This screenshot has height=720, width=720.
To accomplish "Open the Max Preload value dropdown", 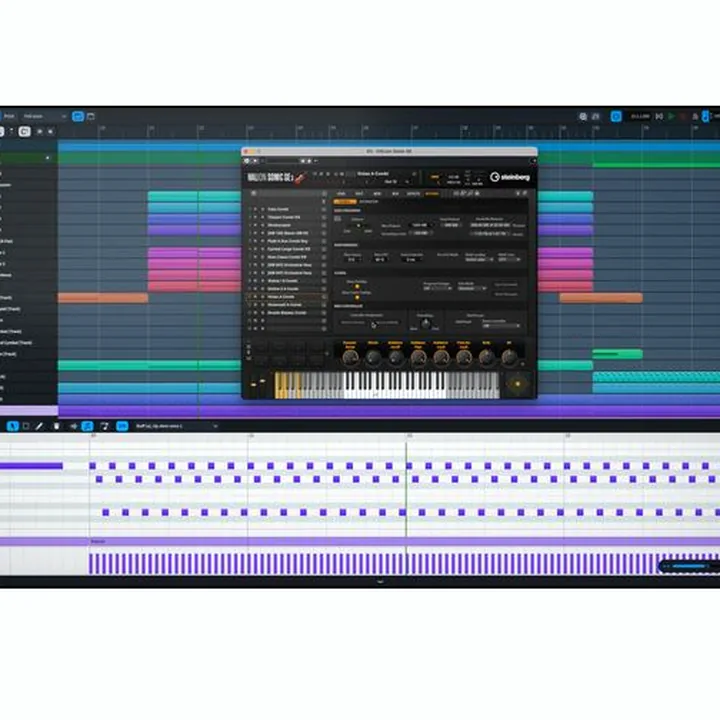I will [x=421, y=225].
